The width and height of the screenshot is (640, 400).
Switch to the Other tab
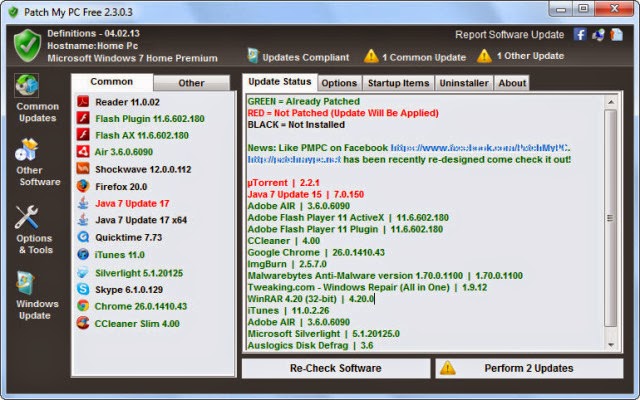tap(191, 83)
